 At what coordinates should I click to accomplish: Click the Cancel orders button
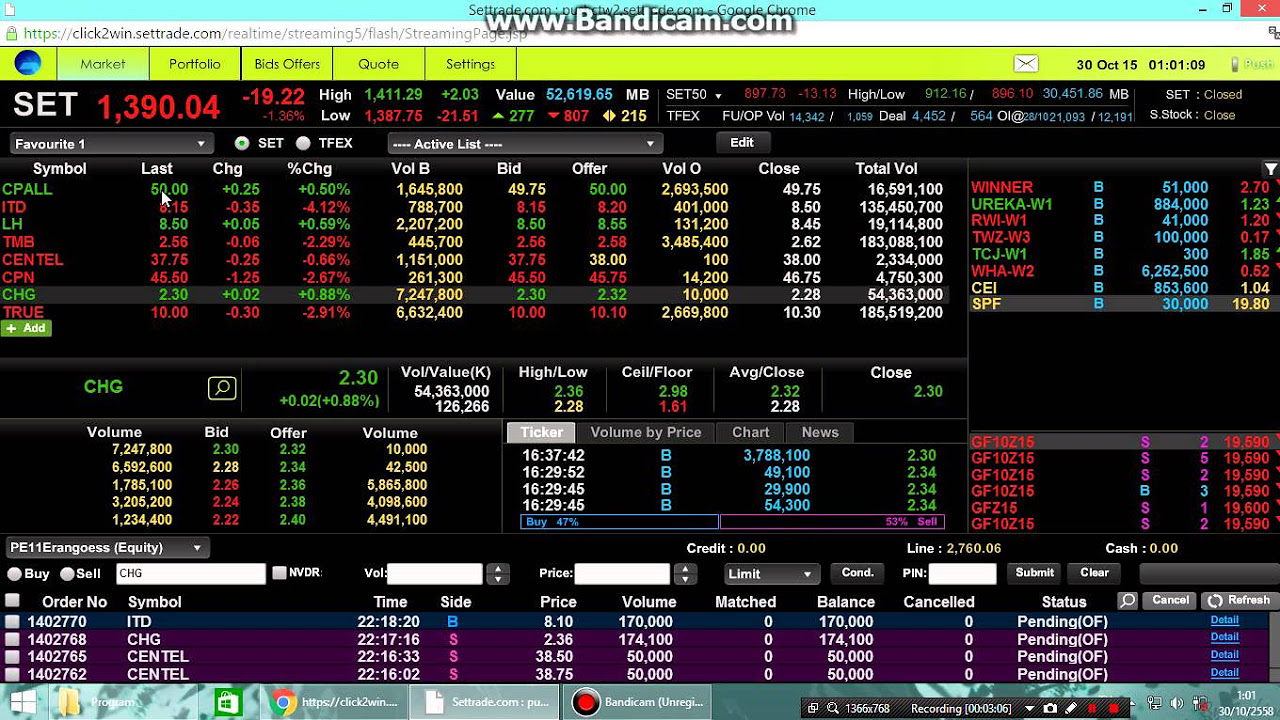1170,601
